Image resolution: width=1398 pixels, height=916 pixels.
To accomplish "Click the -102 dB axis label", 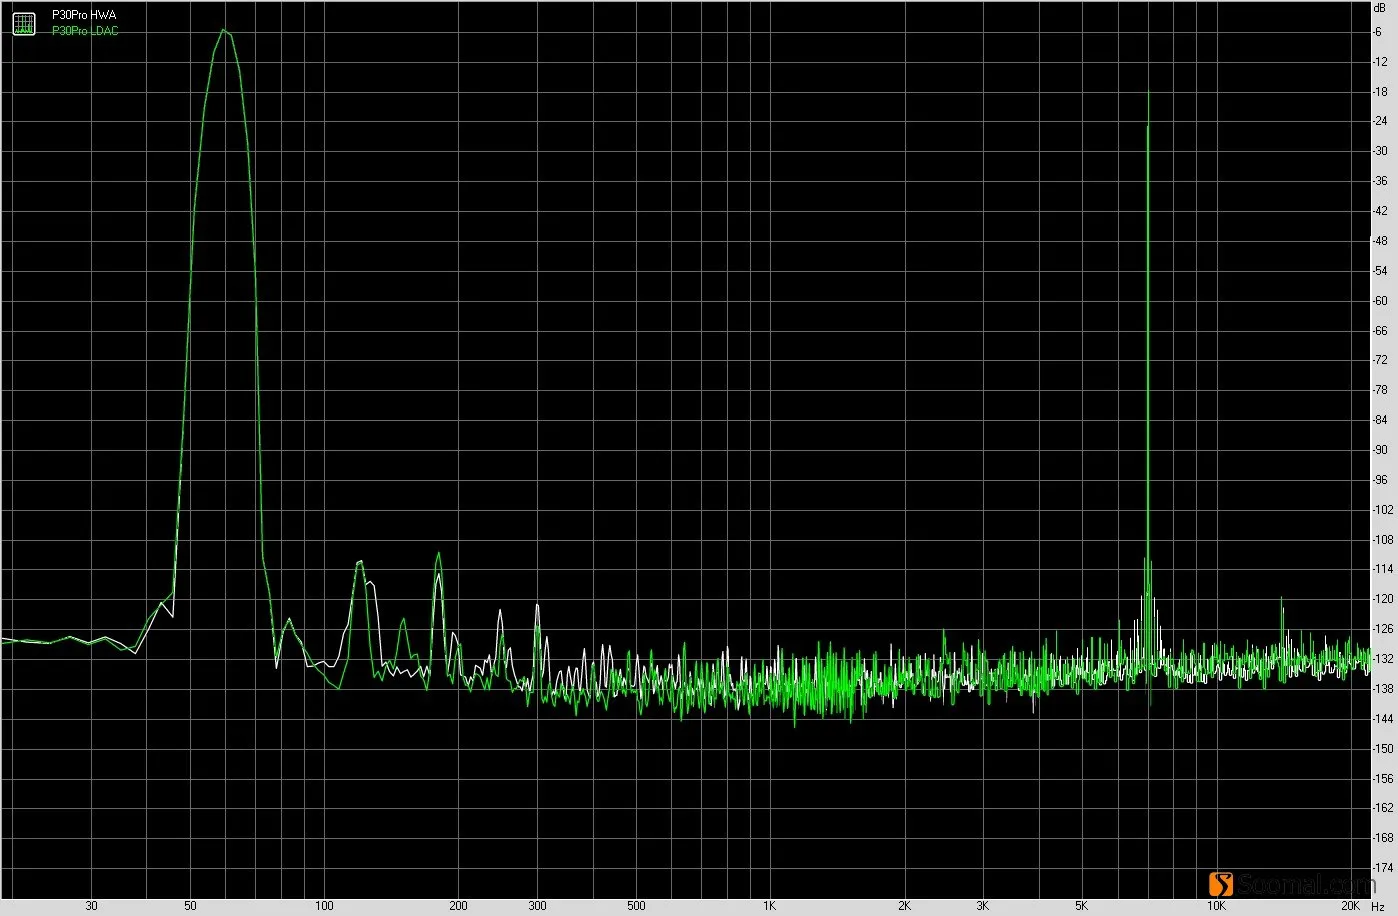I will (1383, 510).
